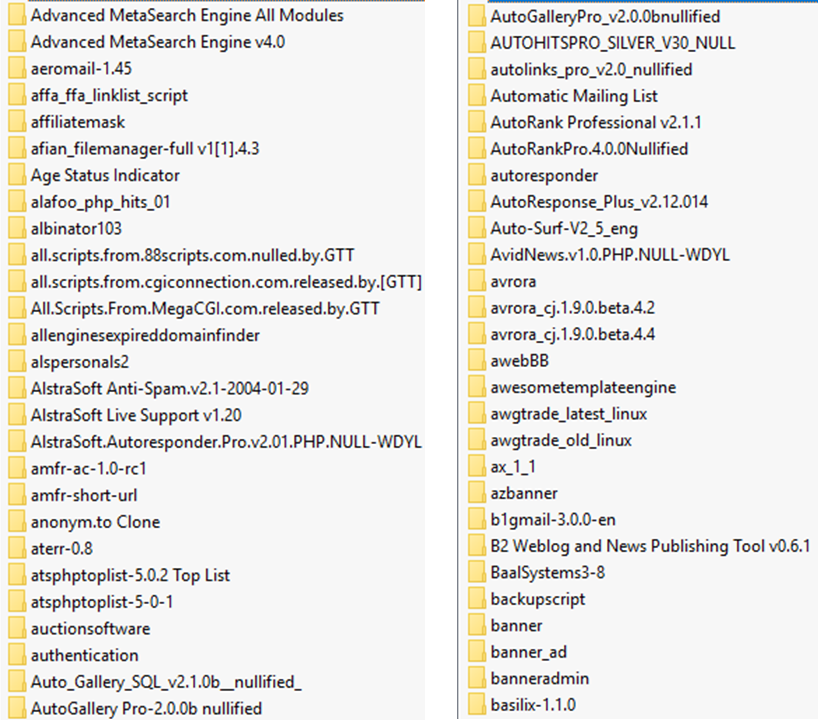The width and height of the screenshot is (818, 720).
Task: Select the folder icon for alspersonals2
Action: (x=17, y=362)
